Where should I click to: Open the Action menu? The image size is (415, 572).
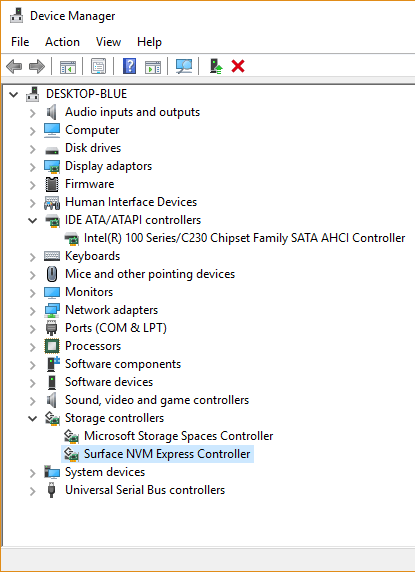[x=62, y=42]
